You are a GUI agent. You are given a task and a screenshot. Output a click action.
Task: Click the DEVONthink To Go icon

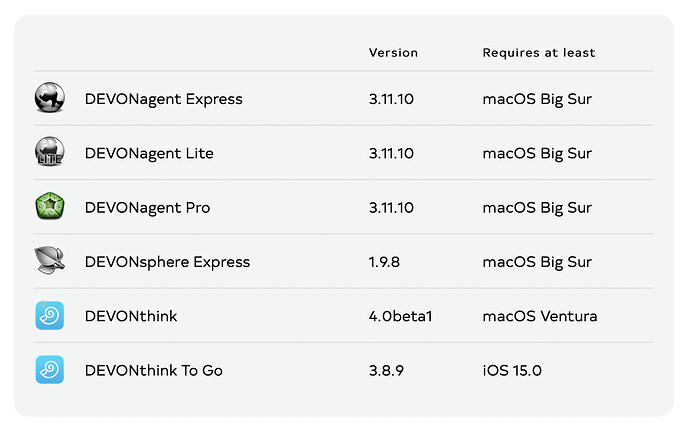[x=50, y=370]
